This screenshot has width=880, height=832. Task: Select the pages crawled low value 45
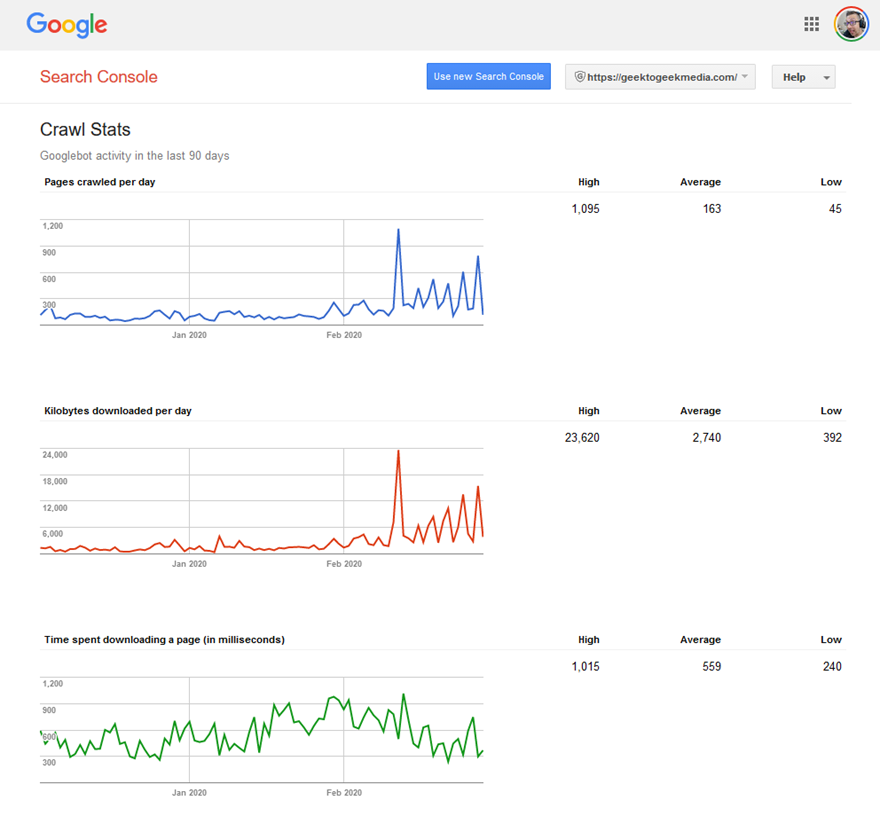tap(835, 209)
